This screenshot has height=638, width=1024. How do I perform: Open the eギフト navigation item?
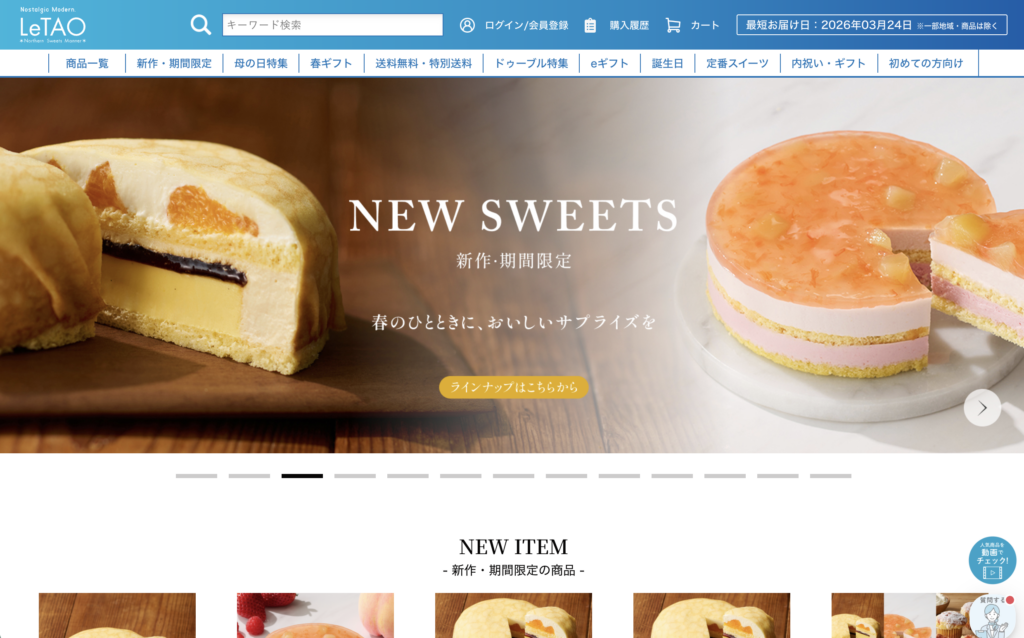click(x=609, y=63)
